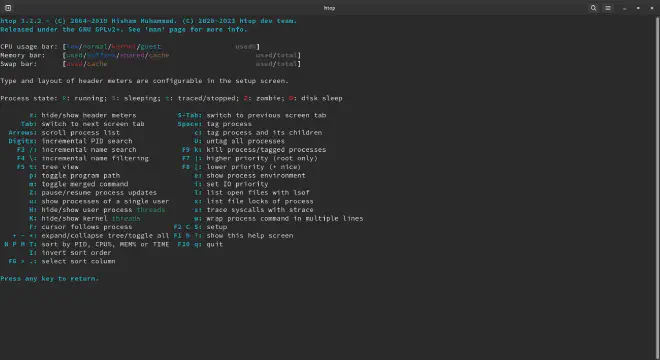Click the 'set IO priority' entry

(x=237, y=184)
